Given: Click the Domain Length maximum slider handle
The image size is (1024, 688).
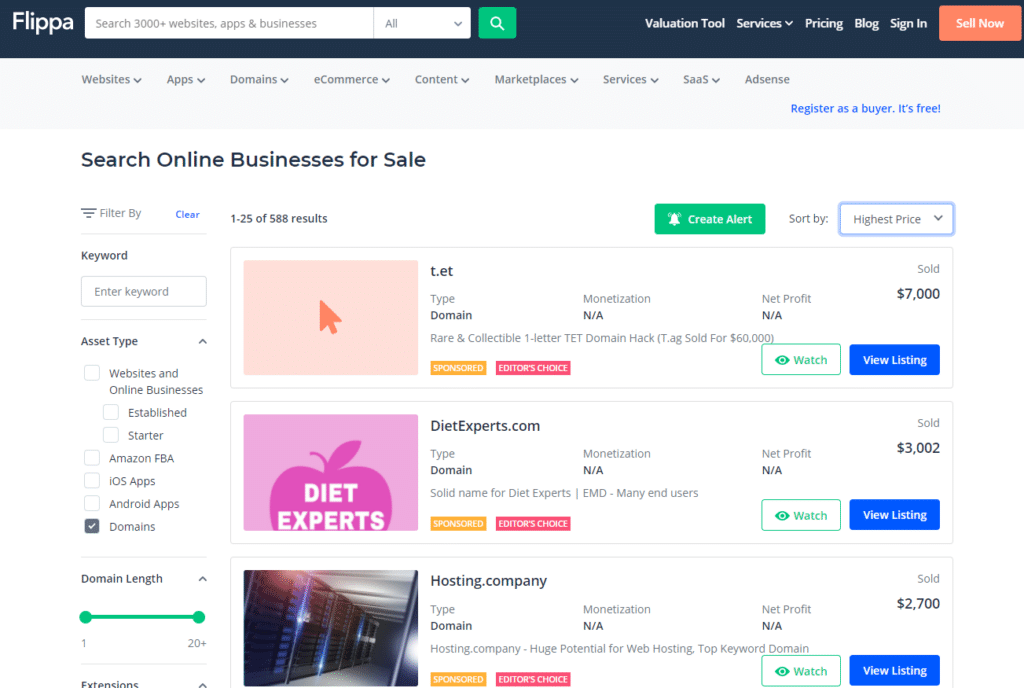Looking at the screenshot, I should click(199, 617).
